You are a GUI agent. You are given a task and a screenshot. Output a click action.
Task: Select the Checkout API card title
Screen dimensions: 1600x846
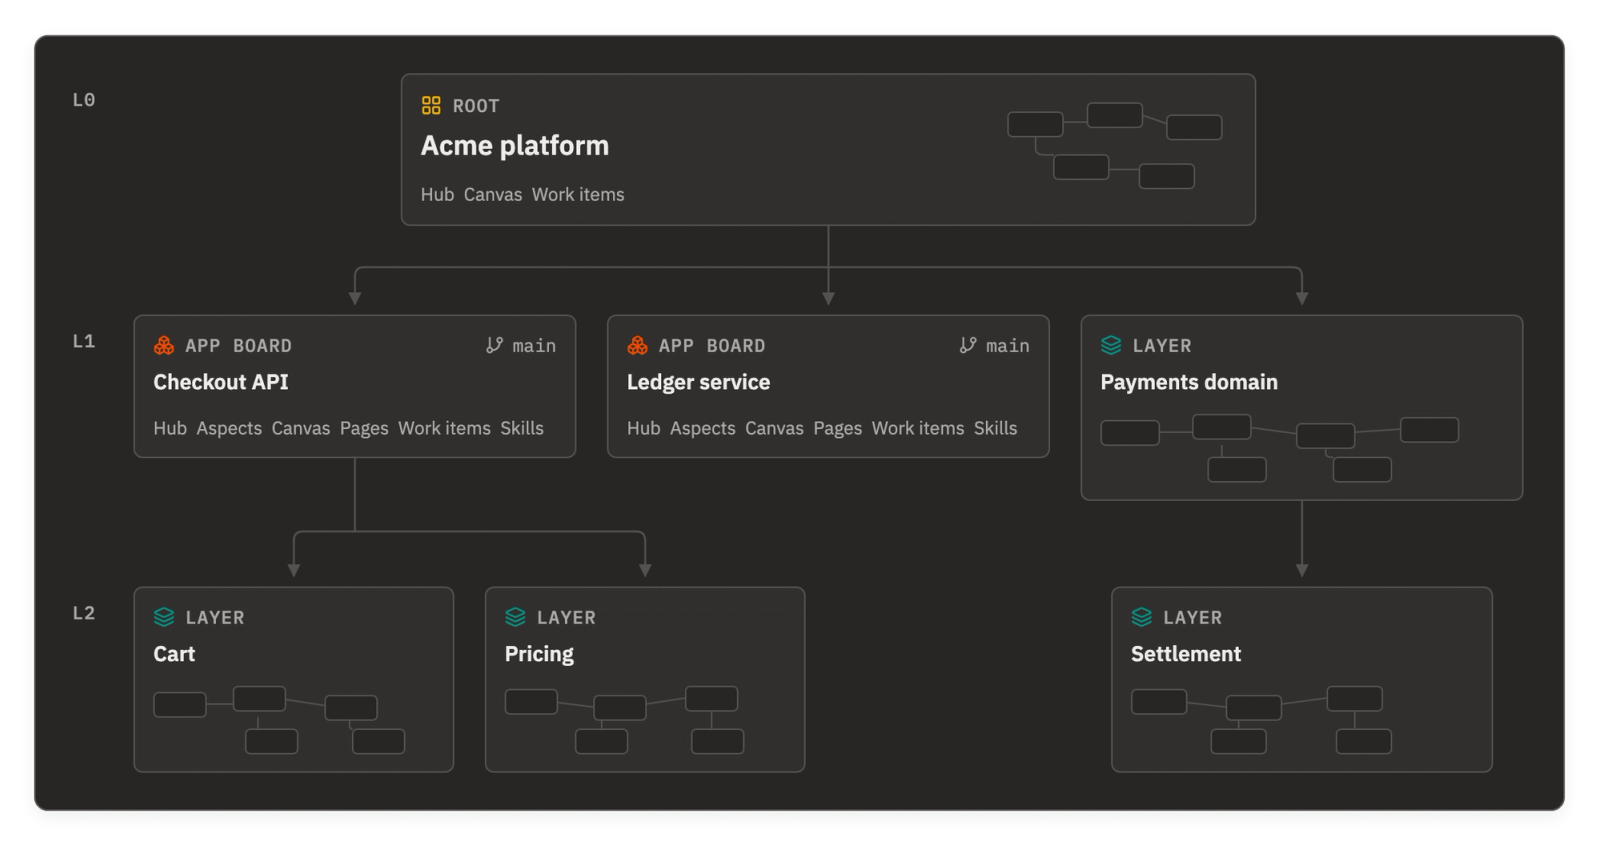221,382
